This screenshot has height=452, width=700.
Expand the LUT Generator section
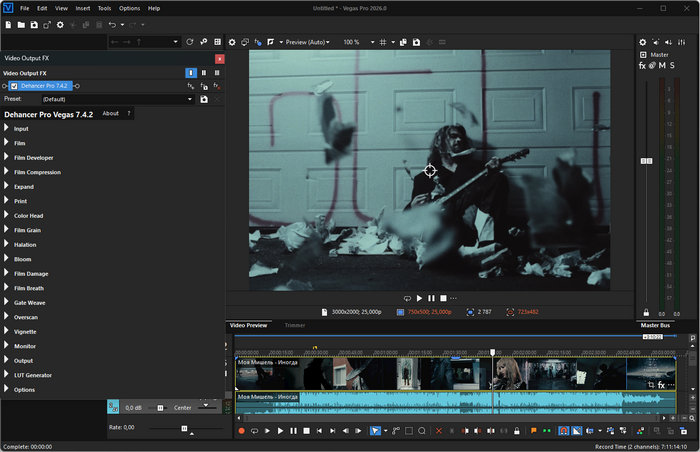pyautogui.click(x=6, y=375)
